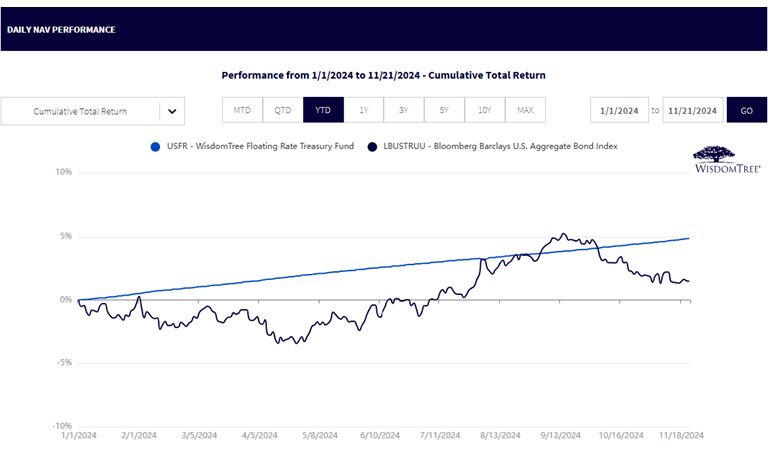Click the 7/11/2024 x-axis label
The width and height of the screenshot is (768, 452).
coord(440,435)
